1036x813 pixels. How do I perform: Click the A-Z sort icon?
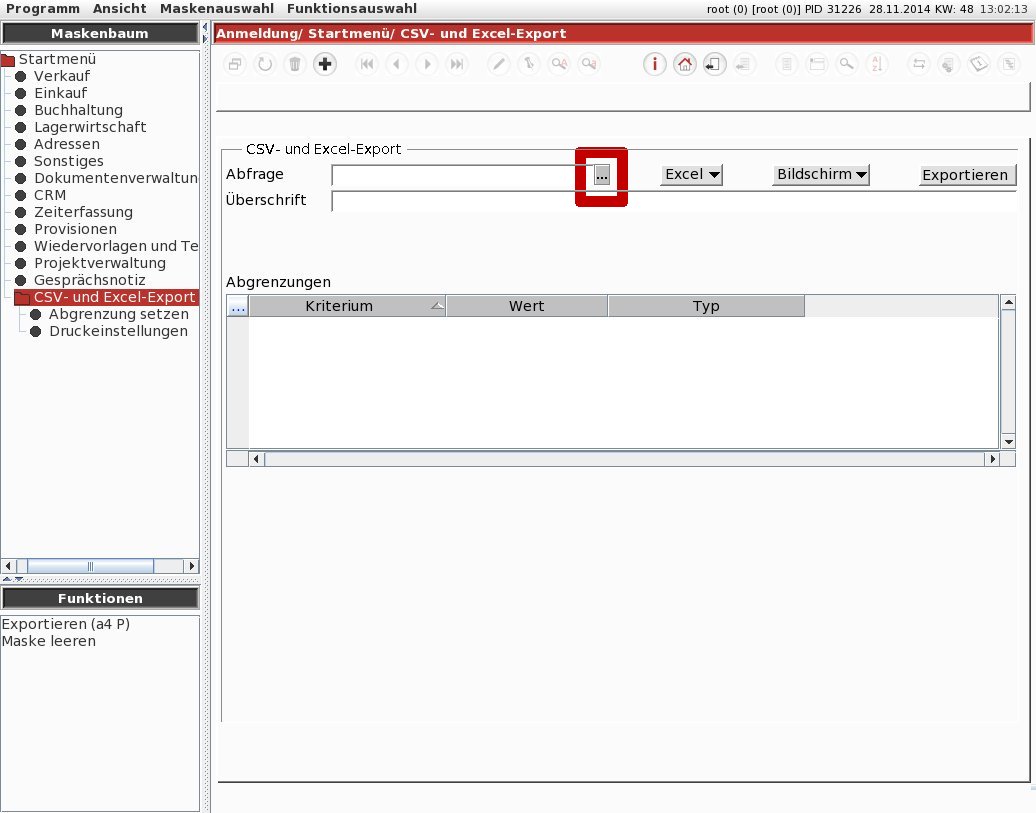click(876, 64)
